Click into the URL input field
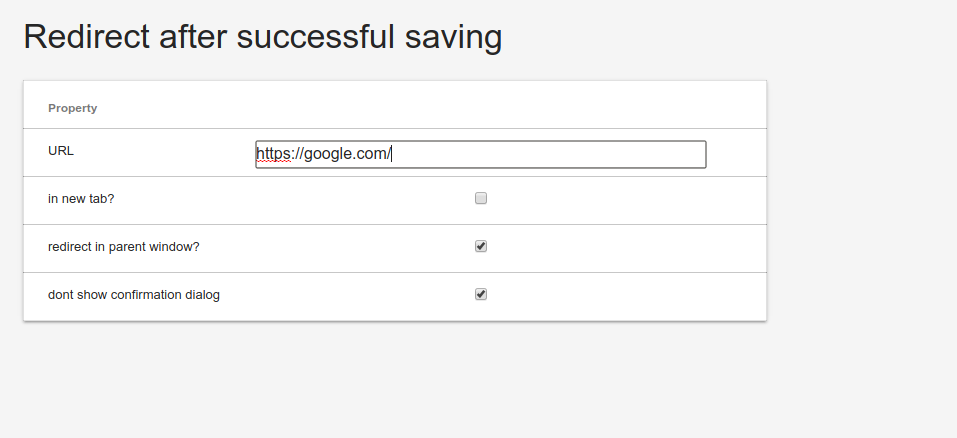The width and height of the screenshot is (957, 438). 480,154
